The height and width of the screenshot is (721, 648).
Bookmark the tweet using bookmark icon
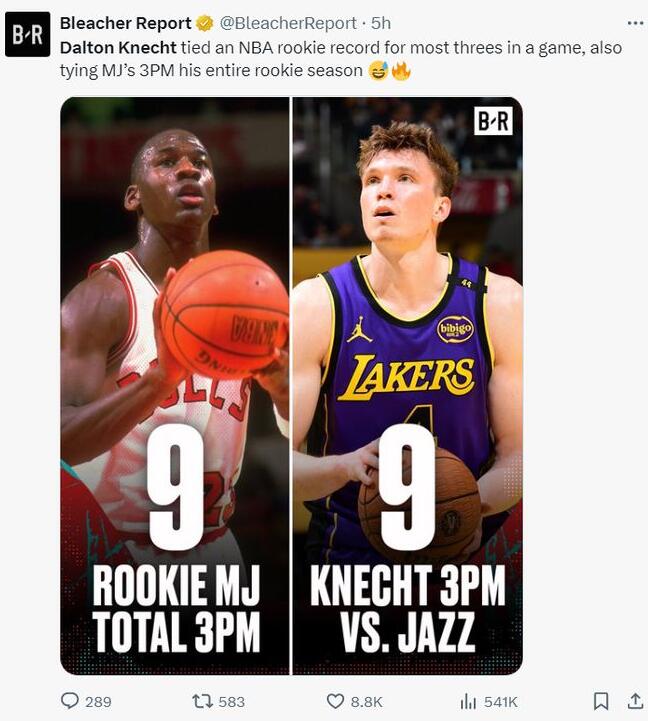[601, 701]
